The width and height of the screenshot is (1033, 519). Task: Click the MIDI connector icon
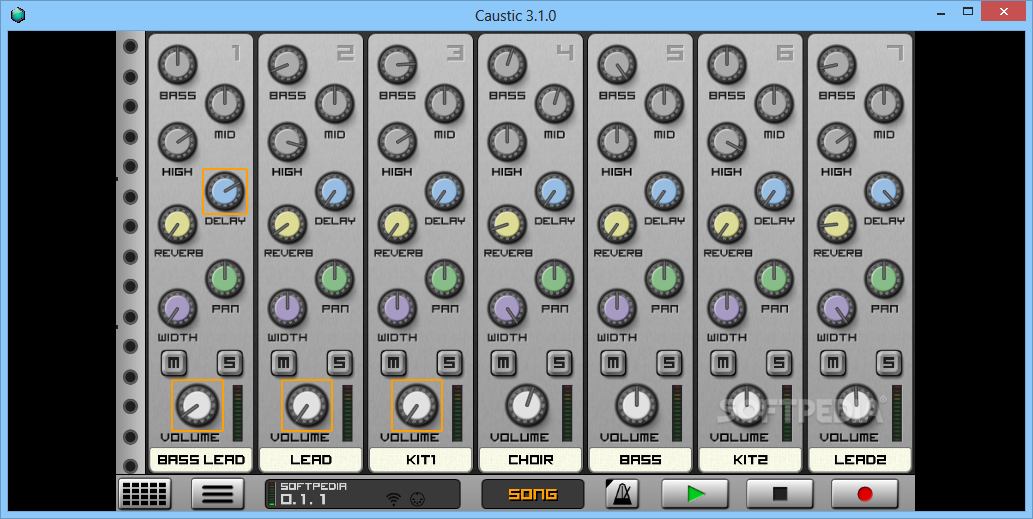(416, 499)
